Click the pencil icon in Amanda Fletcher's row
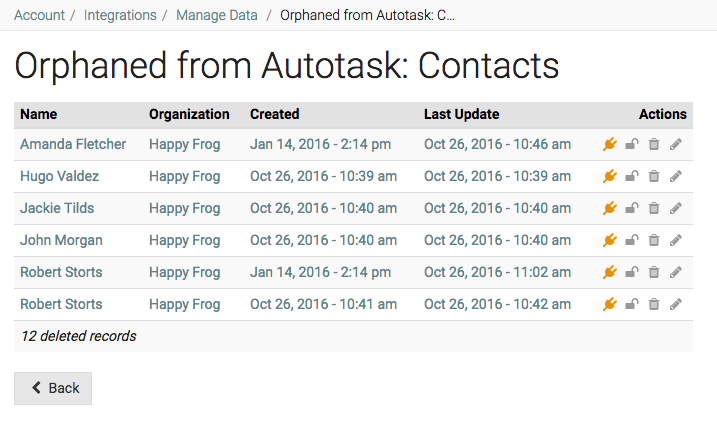 [676, 145]
